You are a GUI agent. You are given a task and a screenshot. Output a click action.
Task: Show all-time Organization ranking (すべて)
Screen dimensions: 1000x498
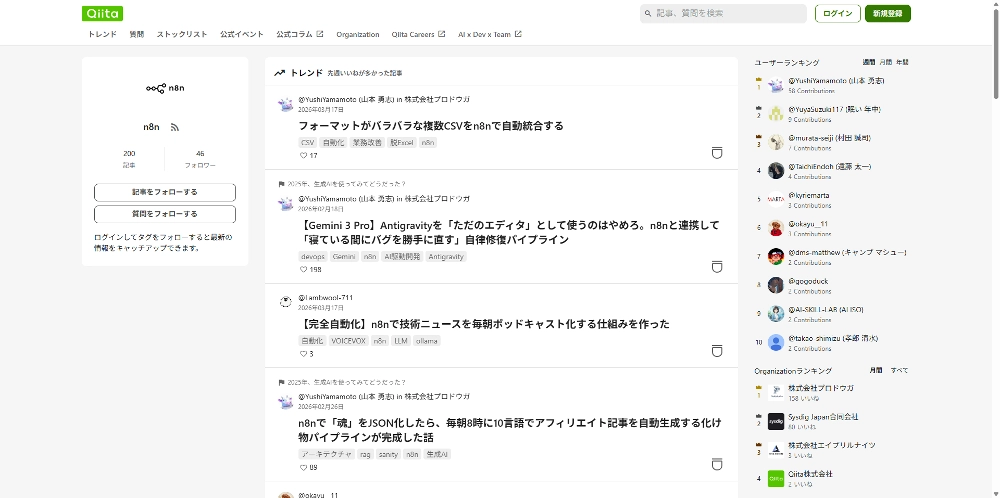click(x=900, y=370)
